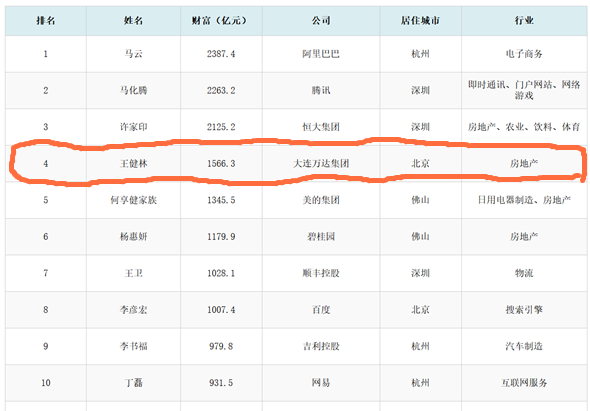
Task: Select the 居住城市 column header
Action: coord(420,20)
